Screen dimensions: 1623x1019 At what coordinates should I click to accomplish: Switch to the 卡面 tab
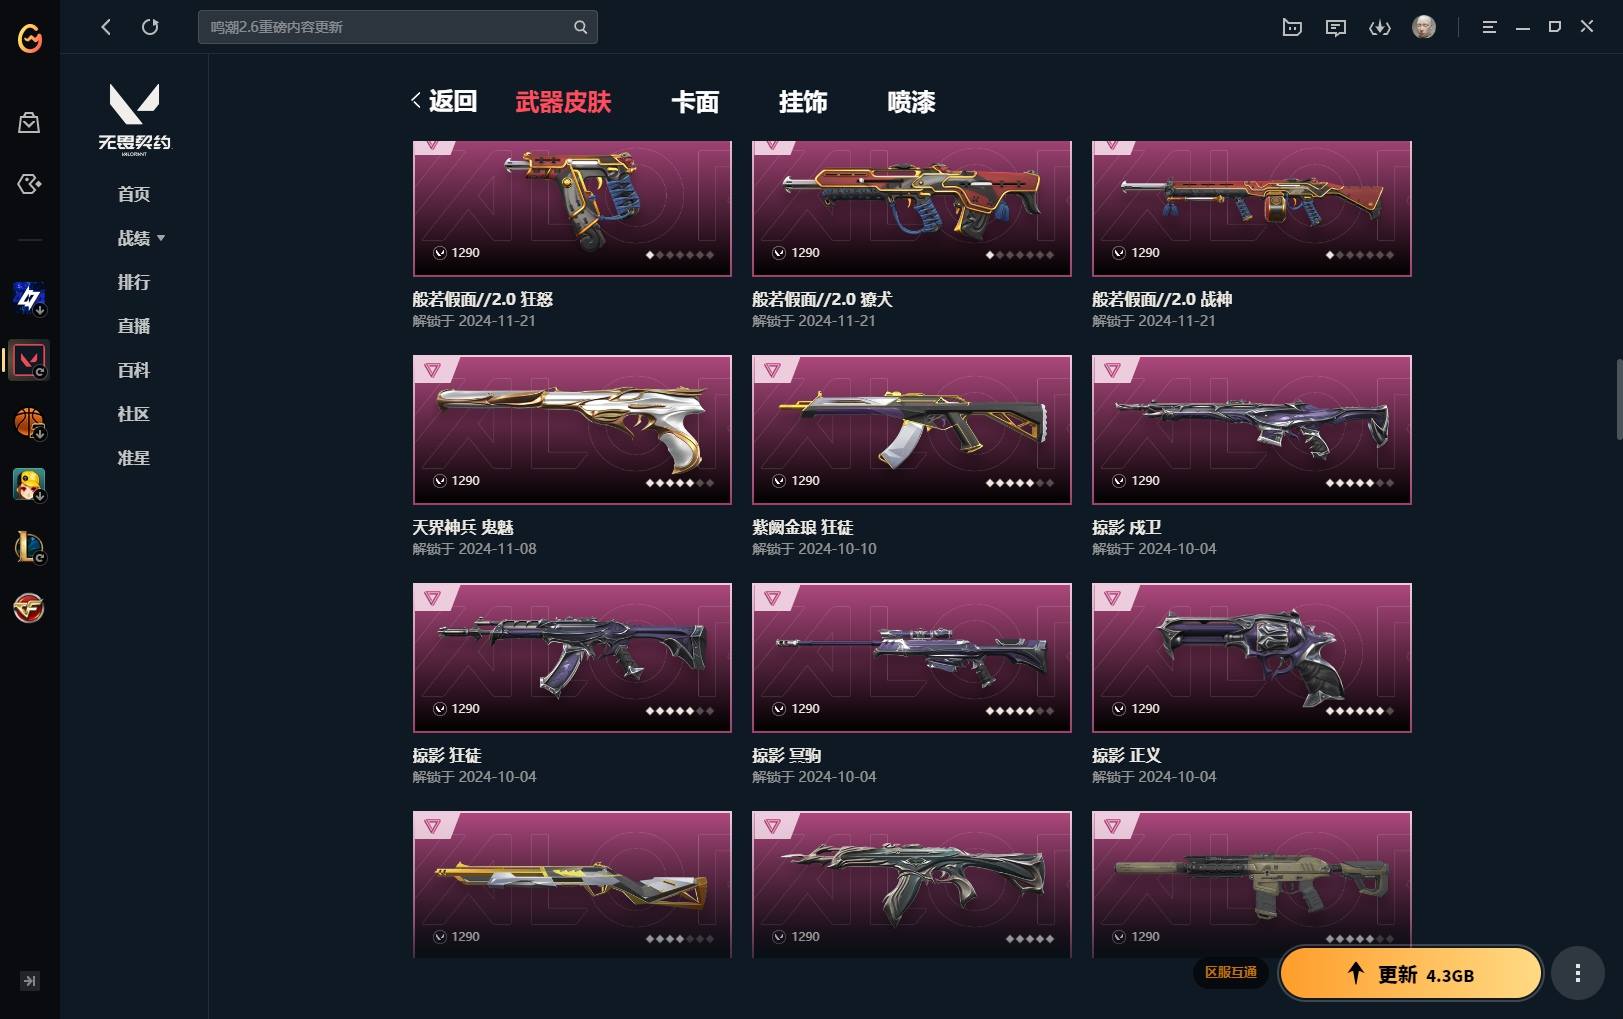click(x=695, y=102)
